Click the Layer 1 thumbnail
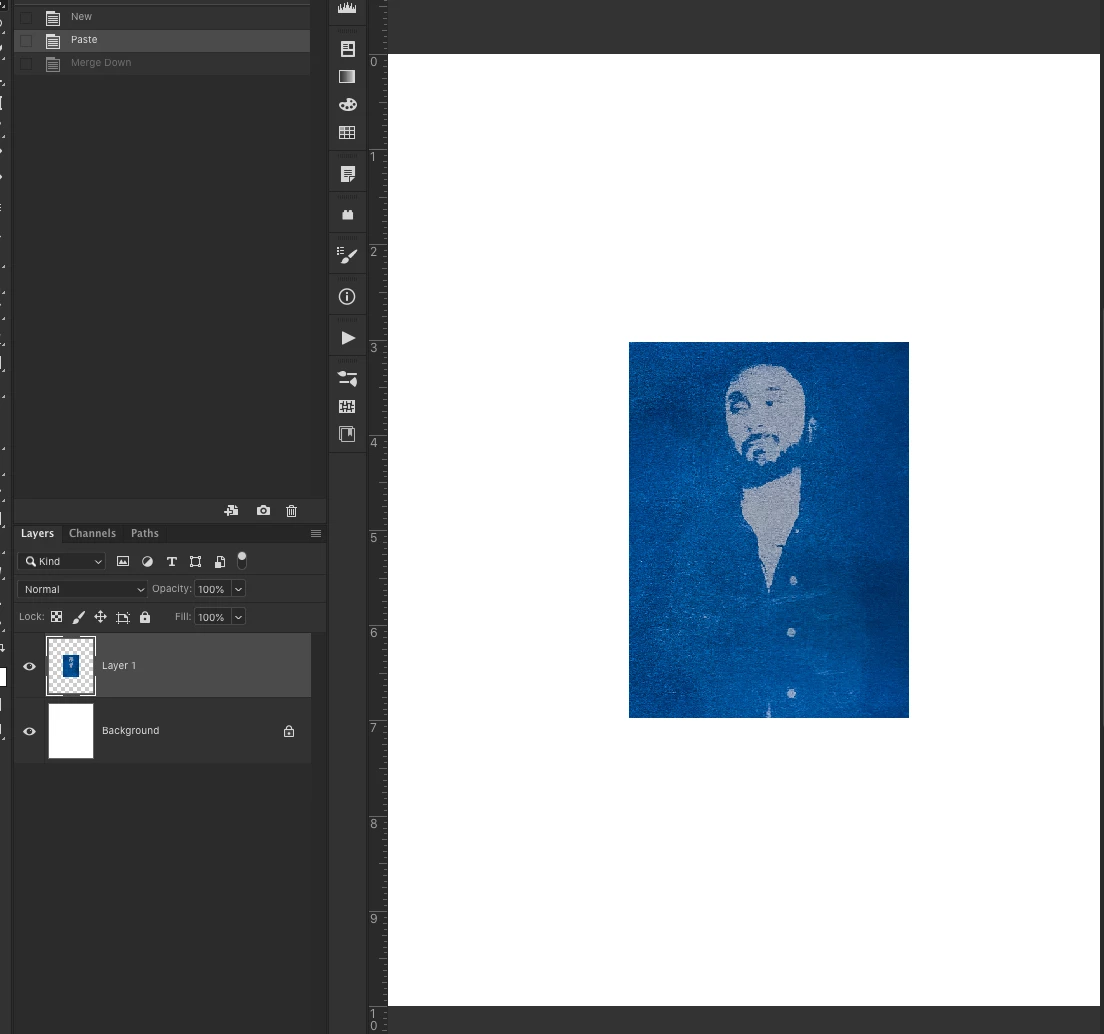 pos(70,666)
